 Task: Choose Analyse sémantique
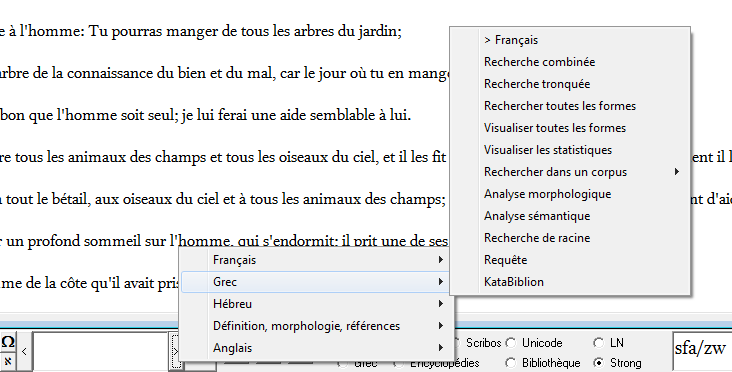click(x=570, y=216)
